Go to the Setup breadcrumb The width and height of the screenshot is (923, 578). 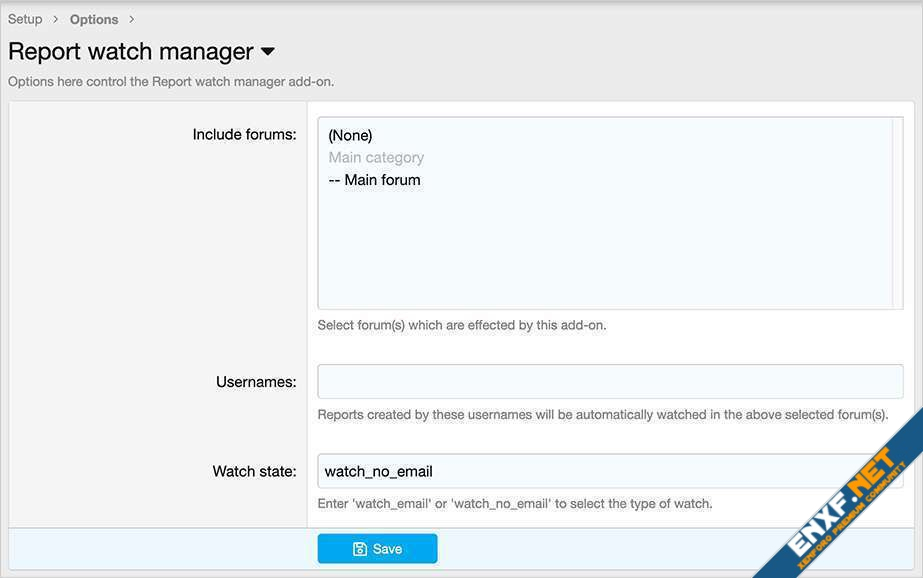click(25, 19)
